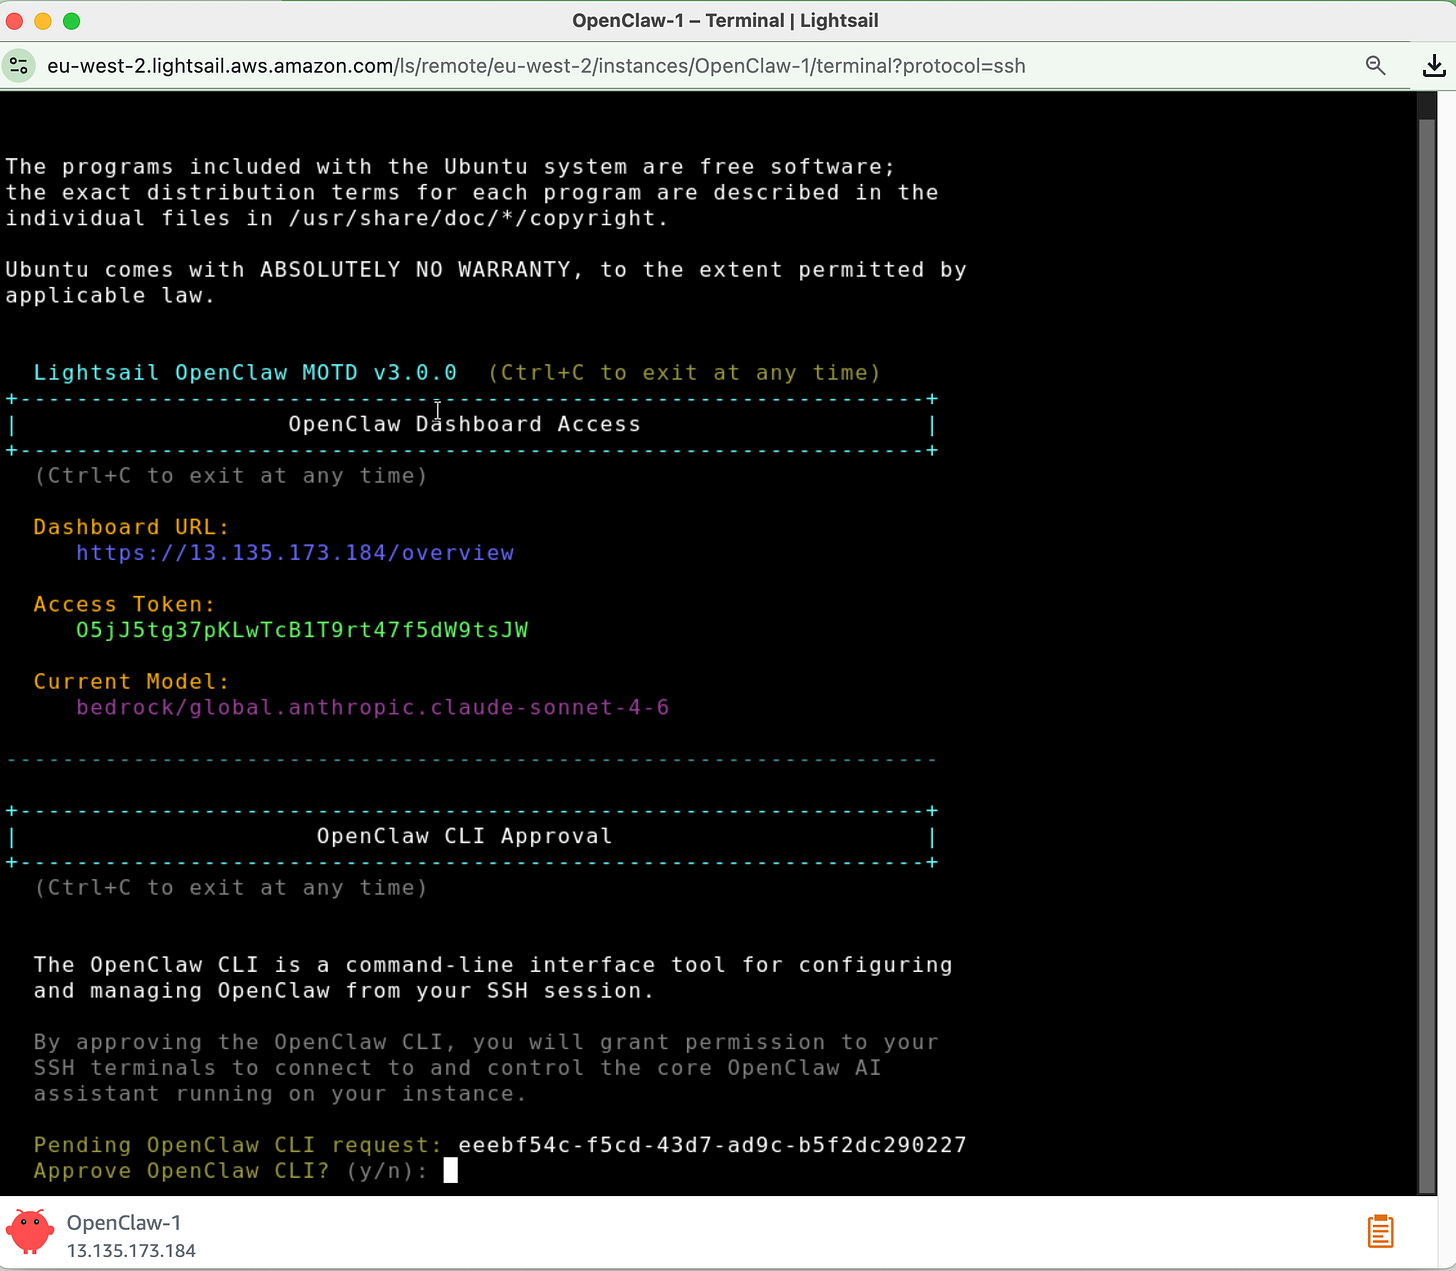Click the 'Access Token:' label

(124, 604)
